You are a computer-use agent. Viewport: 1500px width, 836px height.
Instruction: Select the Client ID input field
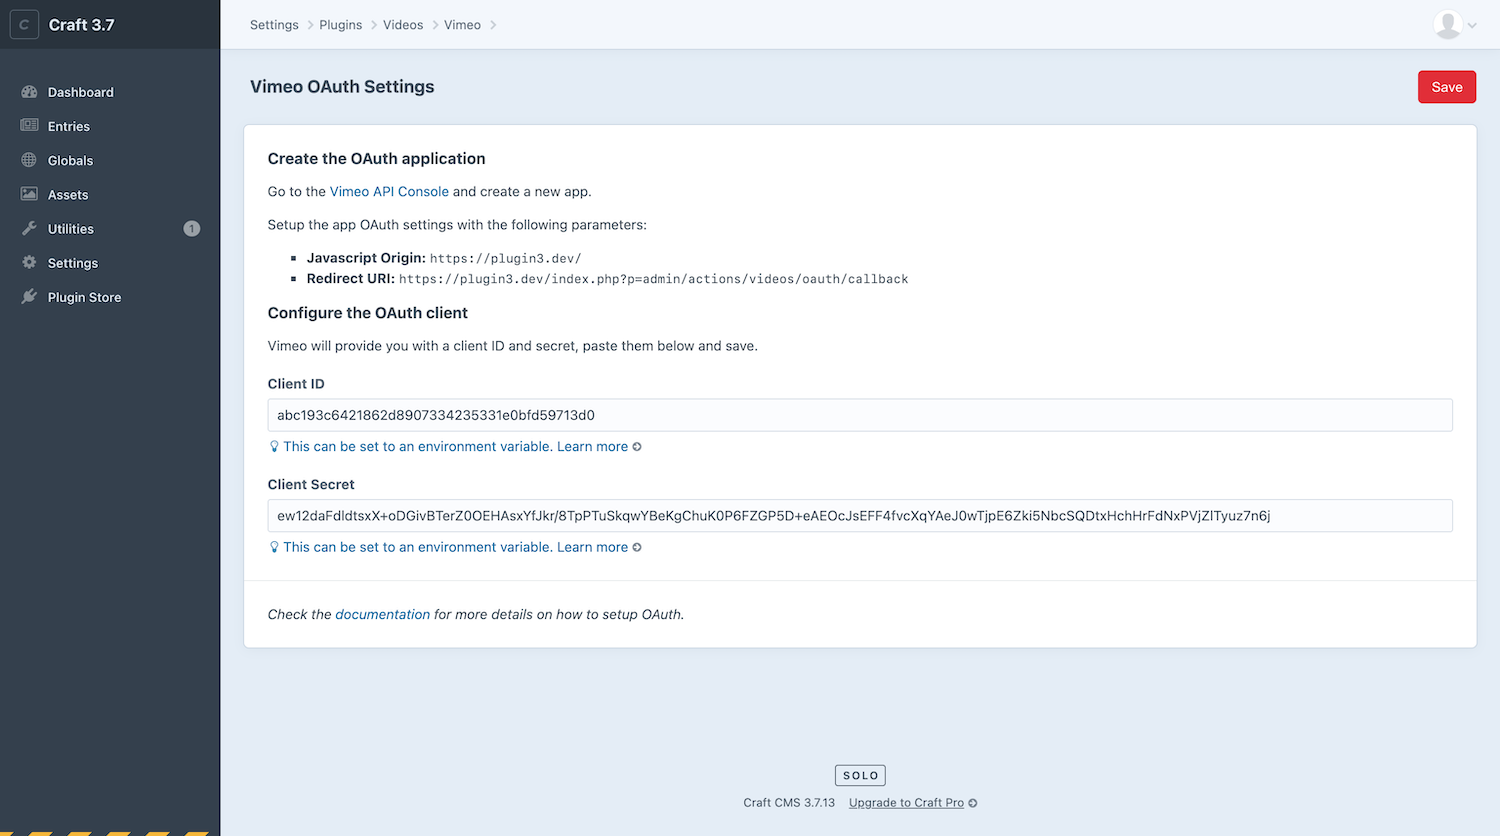[860, 414]
